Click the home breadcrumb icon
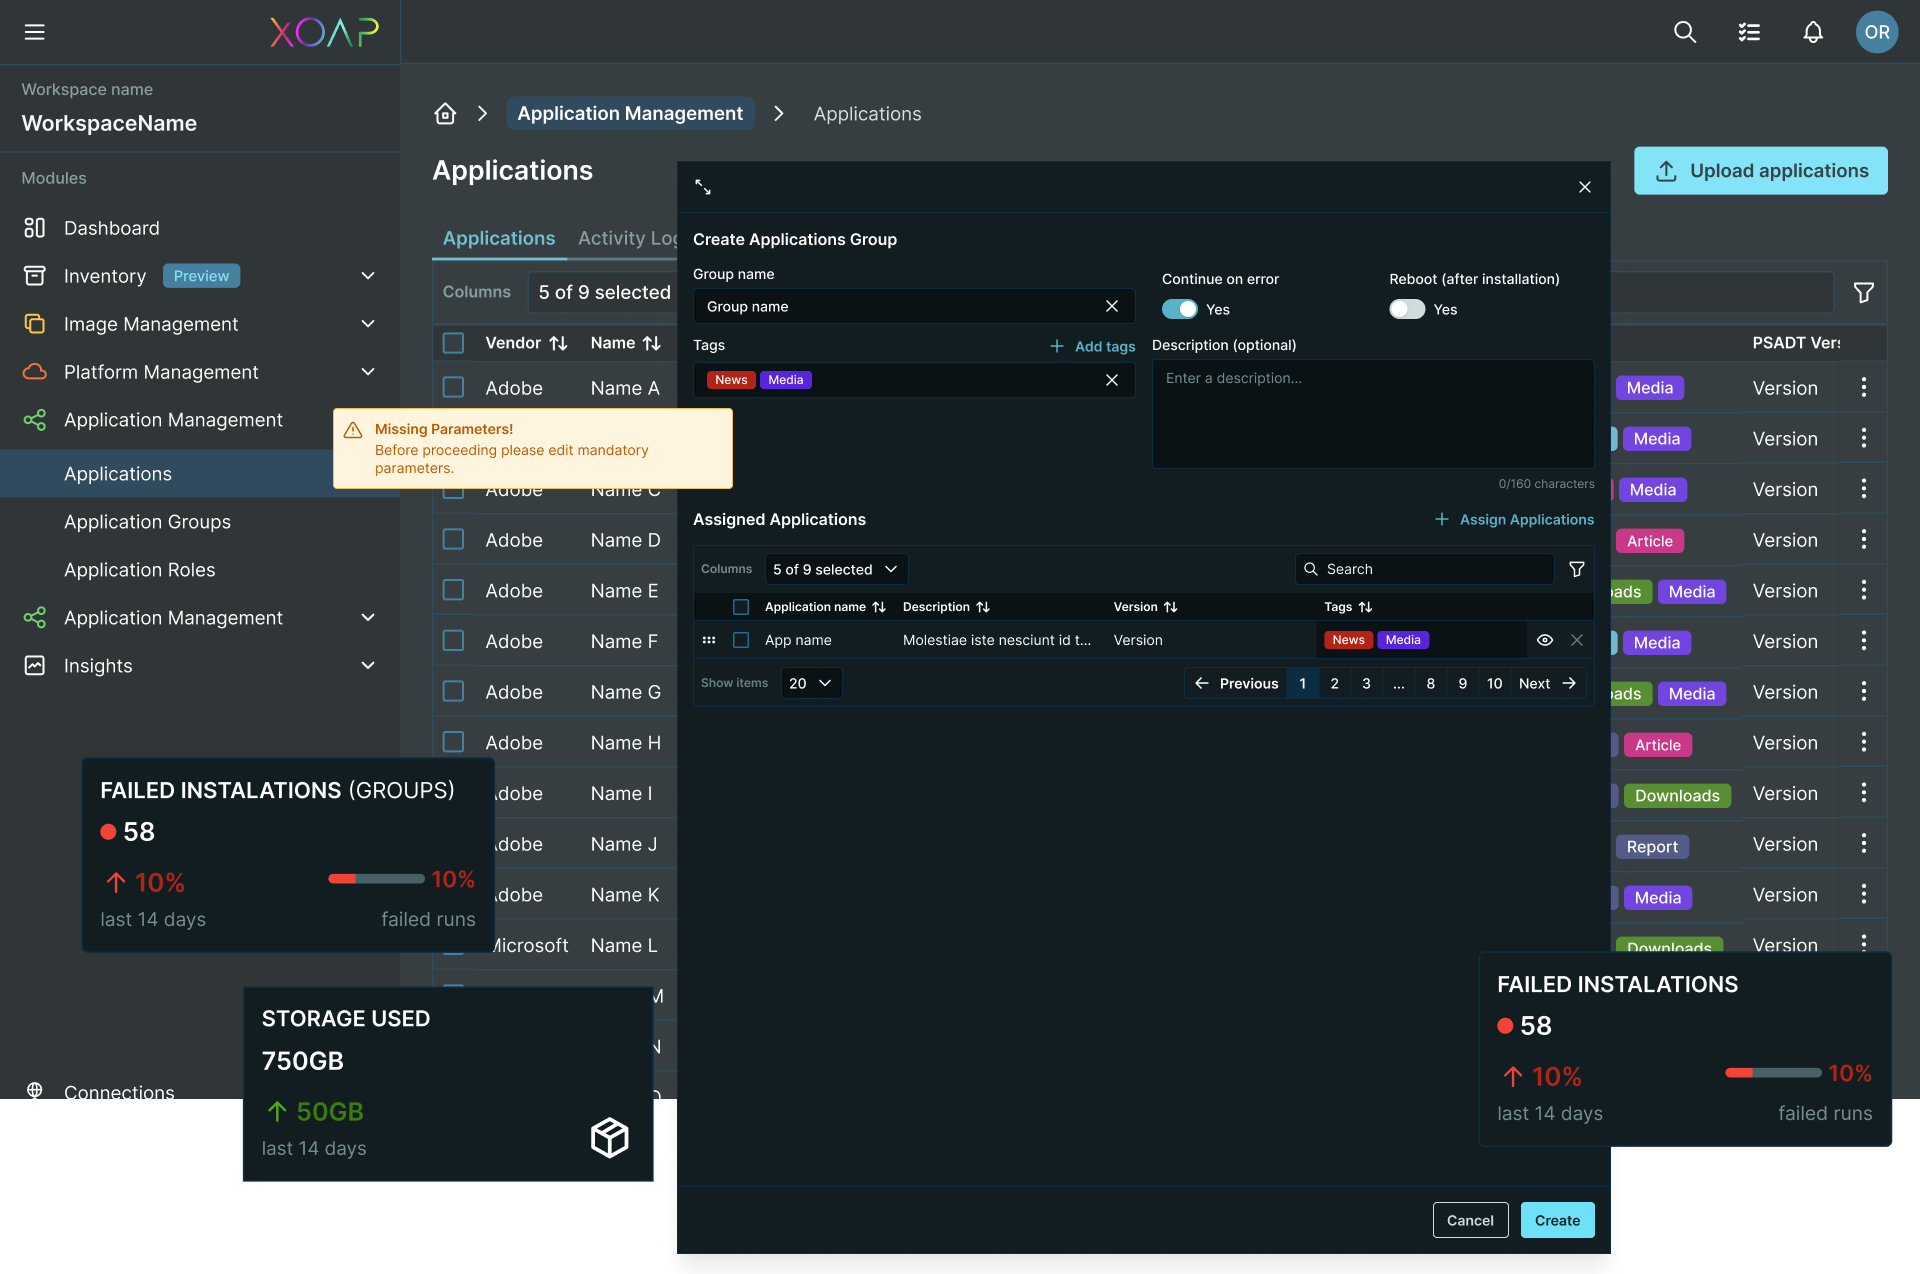The height and width of the screenshot is (1274, 1920). tap(445, 114)
